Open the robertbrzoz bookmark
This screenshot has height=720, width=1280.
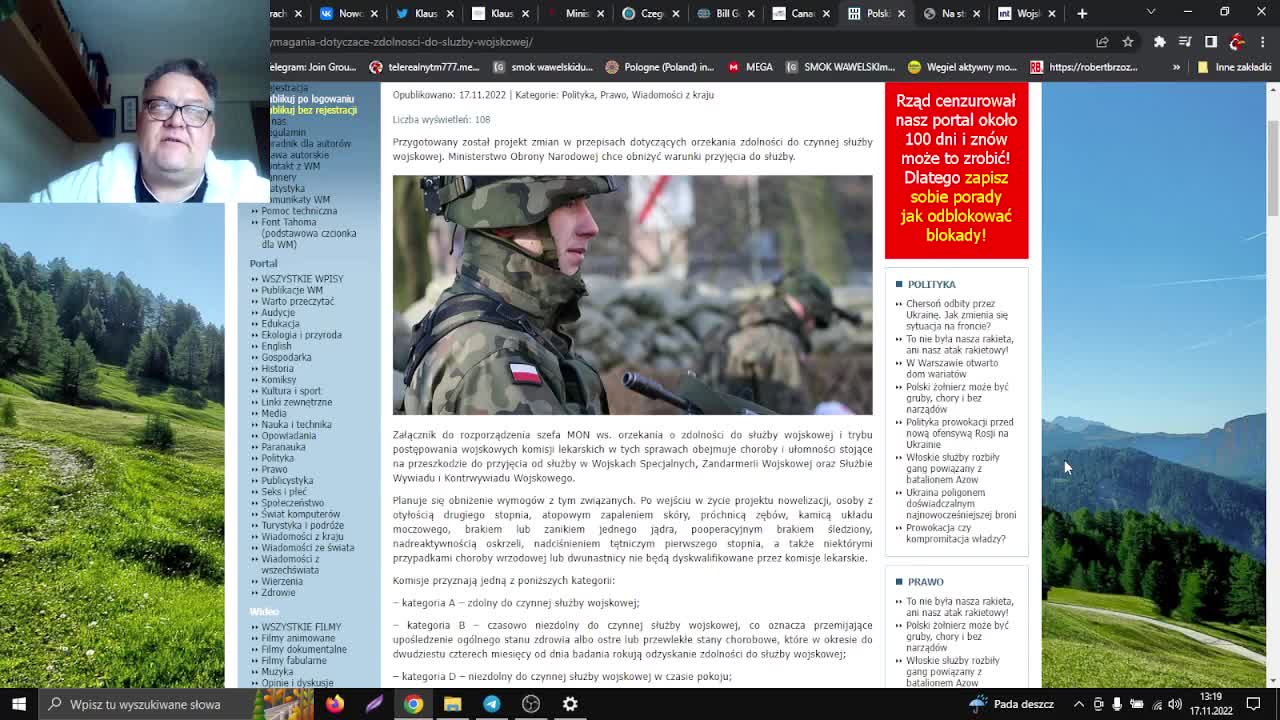click(x=1083, y=67)
